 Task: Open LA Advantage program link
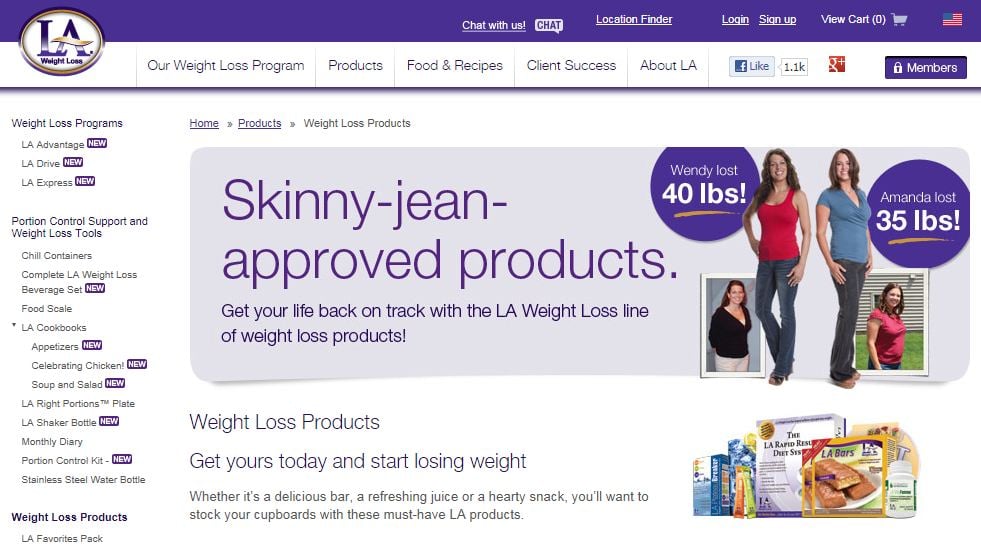tap(53, 144)
